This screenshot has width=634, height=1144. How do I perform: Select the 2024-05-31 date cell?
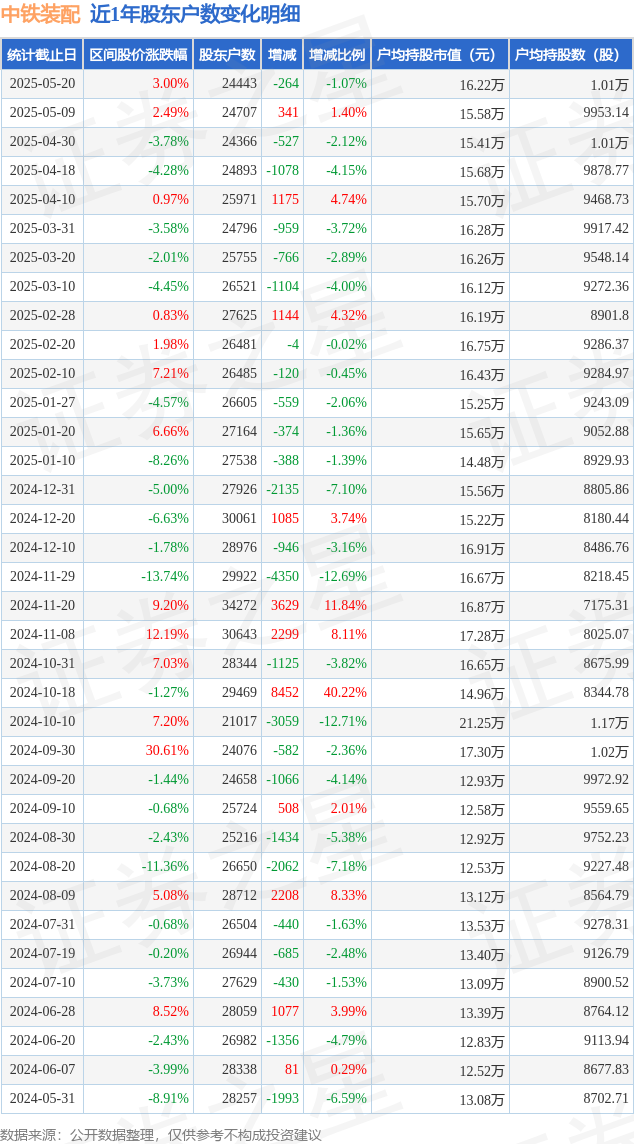[42, 1099]
